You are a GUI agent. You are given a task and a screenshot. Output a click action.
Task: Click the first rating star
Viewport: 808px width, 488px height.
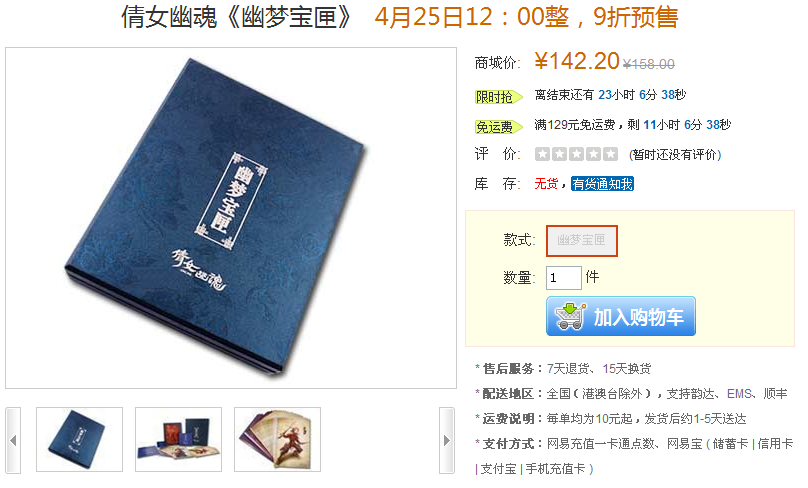coord(542,154)
